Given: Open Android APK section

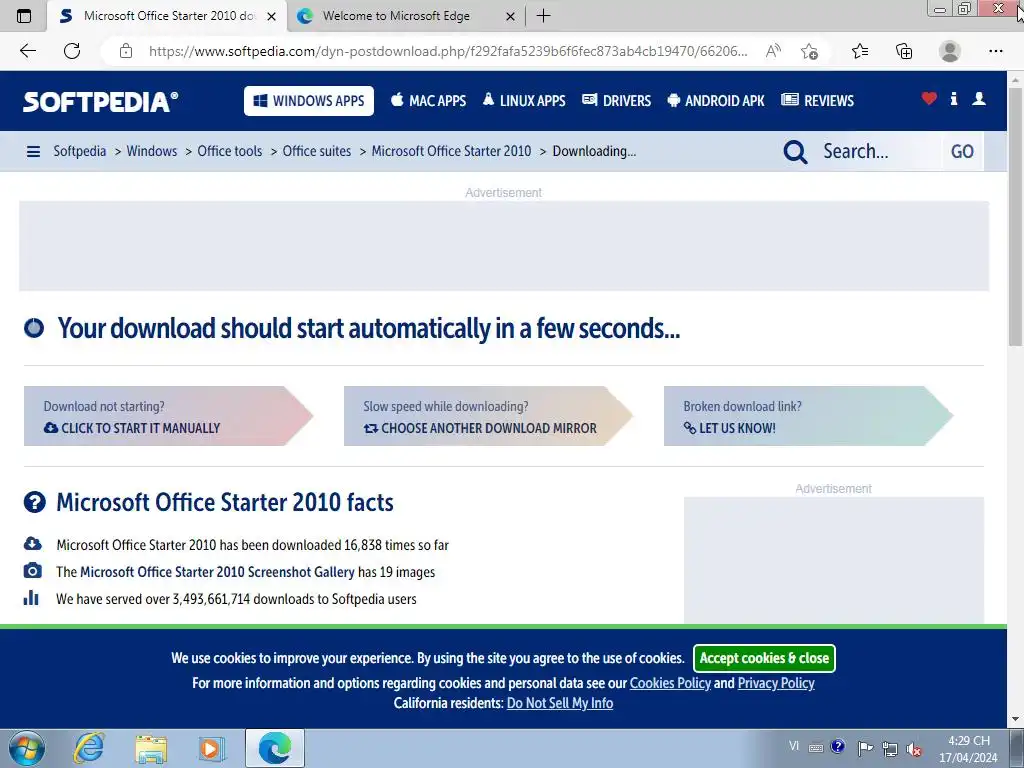Looking at the screenshot, I should click(x=716, y=101).
